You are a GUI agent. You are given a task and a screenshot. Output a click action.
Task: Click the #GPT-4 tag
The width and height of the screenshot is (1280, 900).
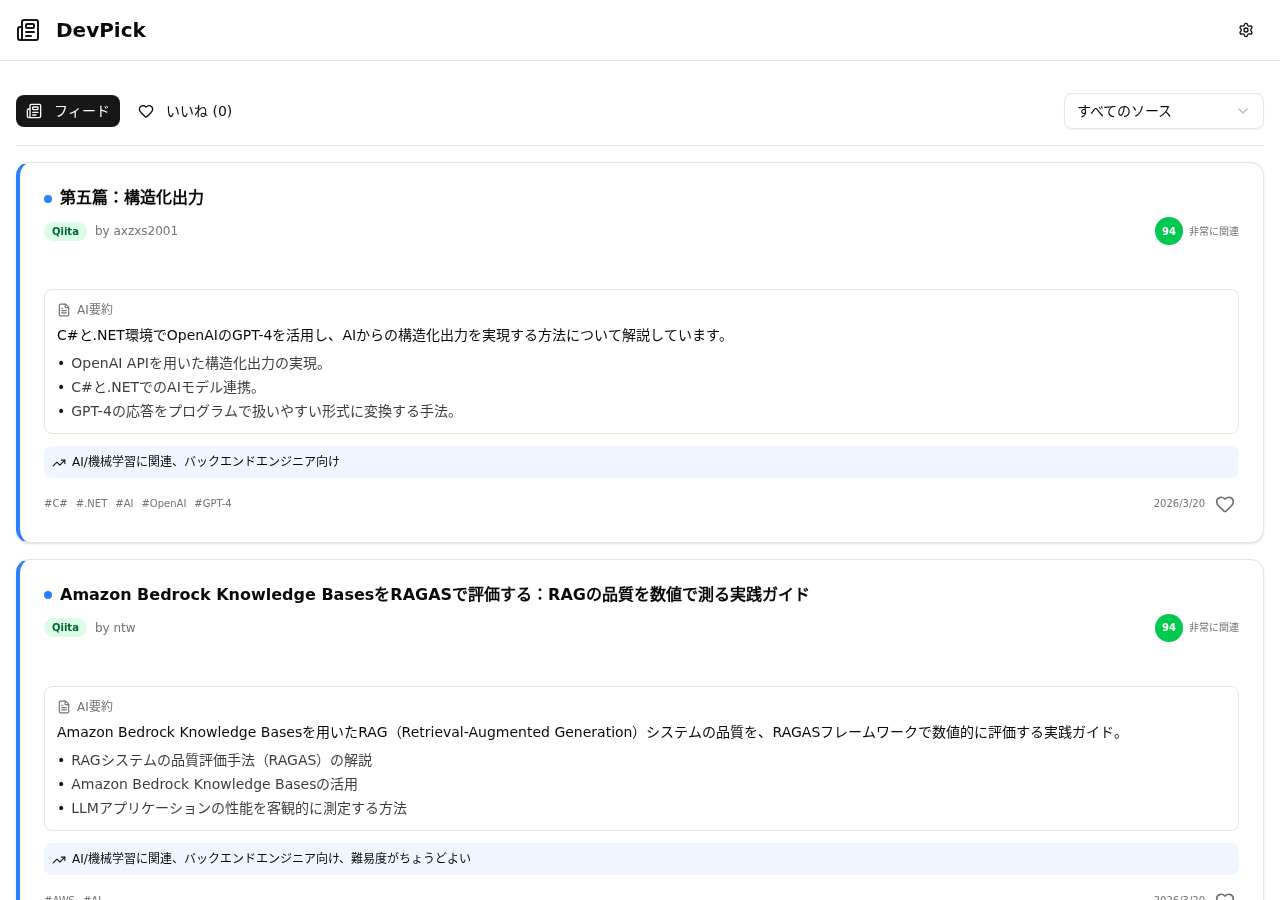[x=213, y=504]
